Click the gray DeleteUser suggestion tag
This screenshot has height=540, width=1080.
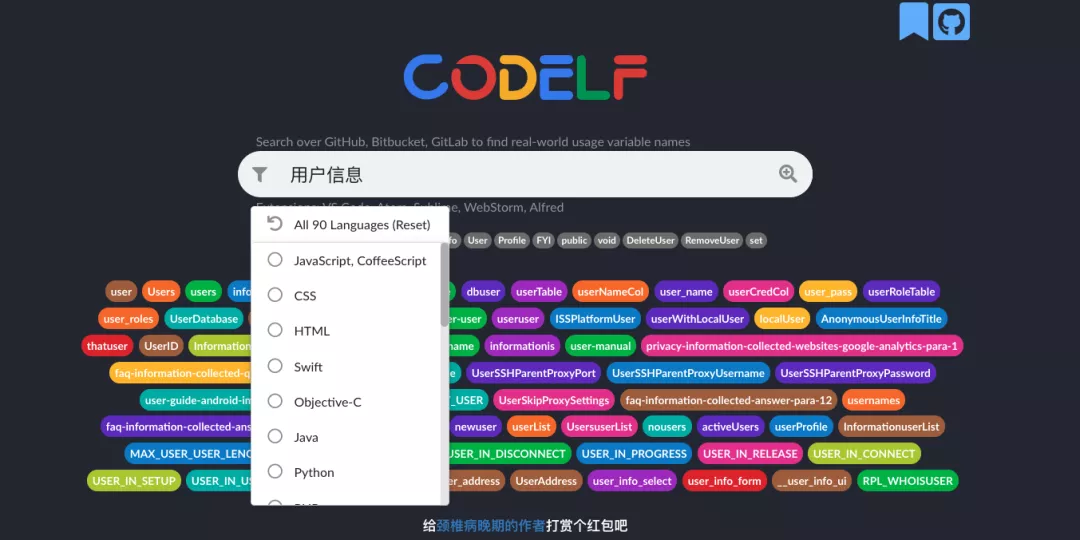pos(650,240)
